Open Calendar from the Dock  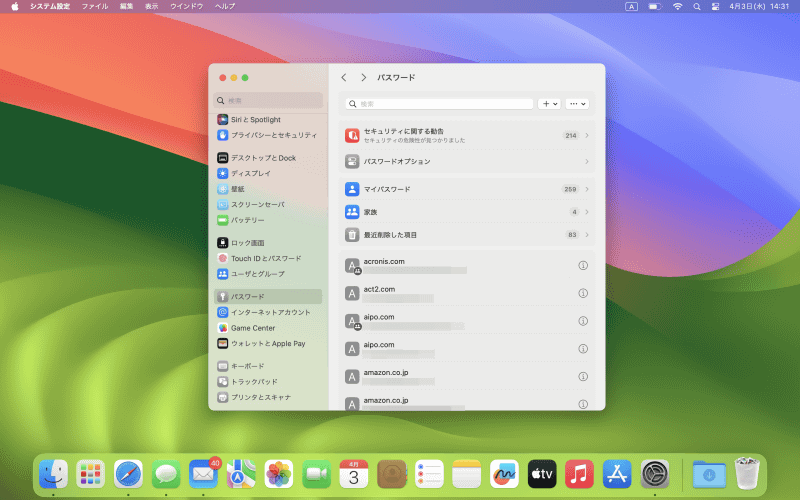(354, 474)
